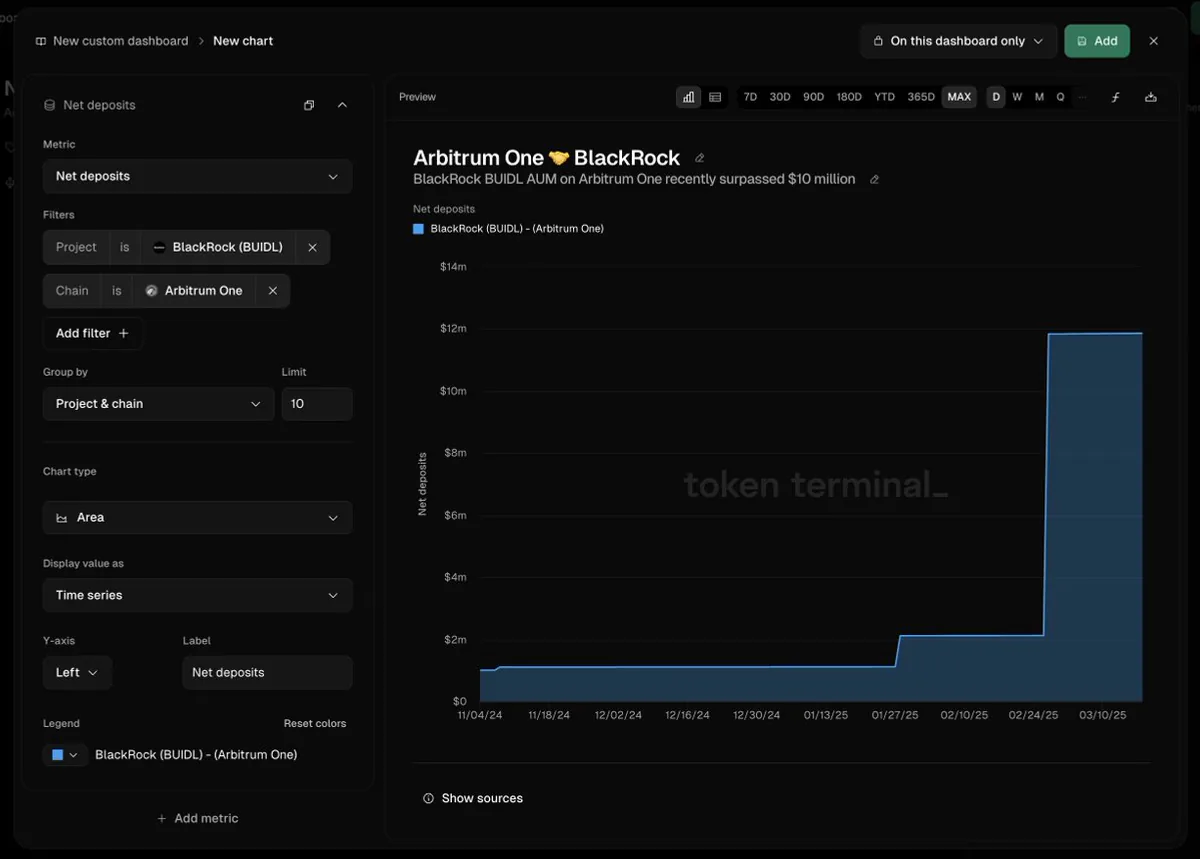Click the blue legend square in chart
This screenshot has width=1200, height=859.
pyautogui.click(x=419, y=229)
